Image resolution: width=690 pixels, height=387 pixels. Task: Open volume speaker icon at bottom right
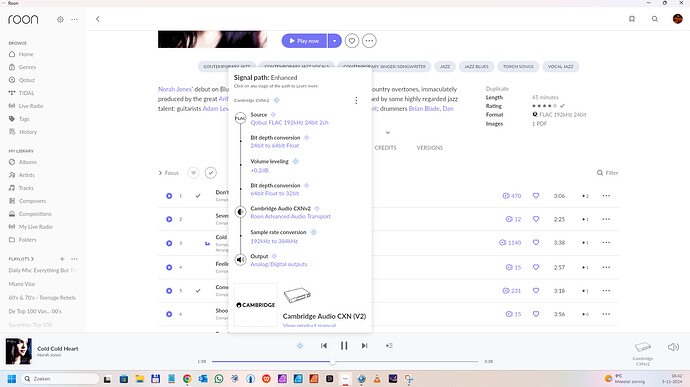click(673, 347)
